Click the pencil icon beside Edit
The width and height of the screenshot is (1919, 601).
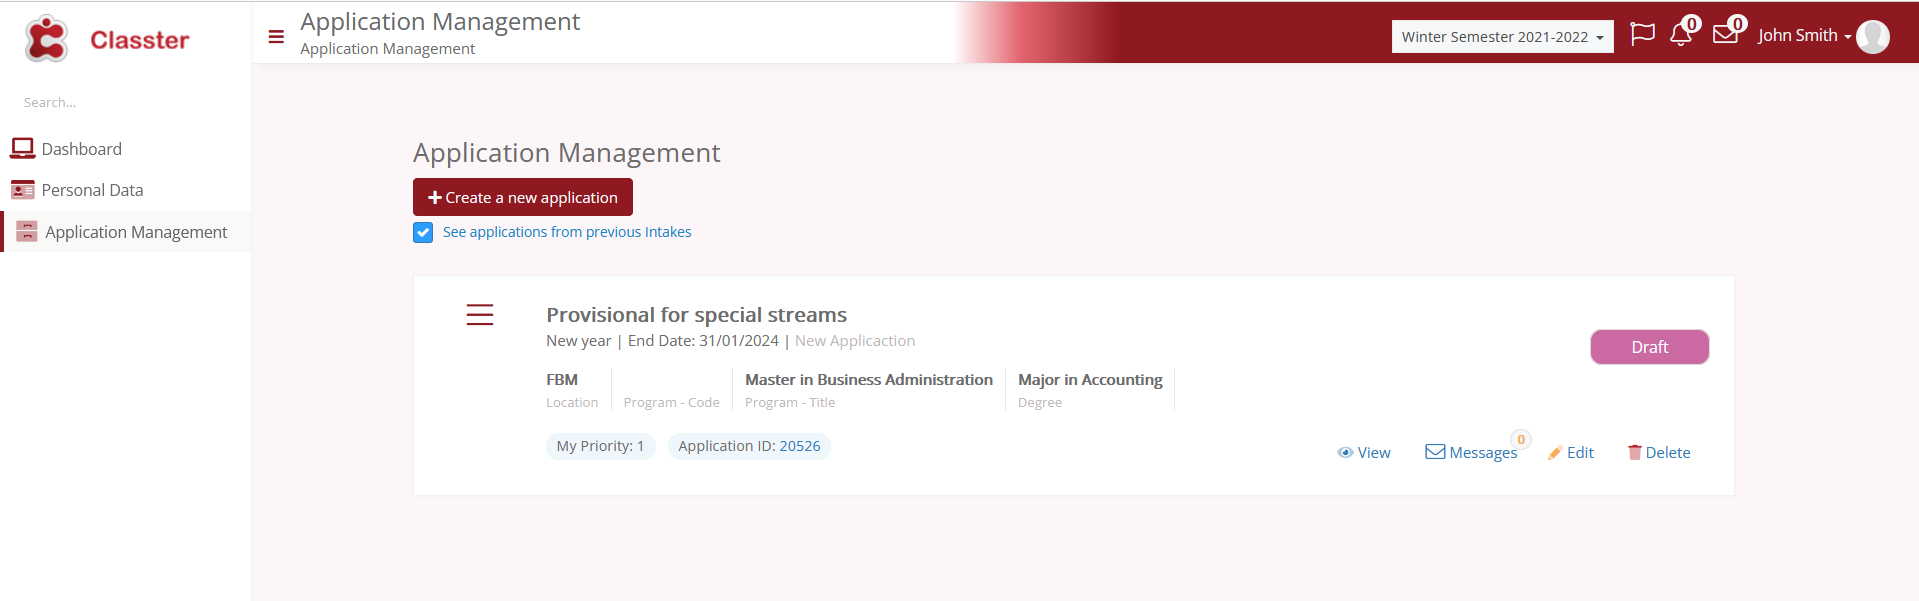tap(1555, 453)
